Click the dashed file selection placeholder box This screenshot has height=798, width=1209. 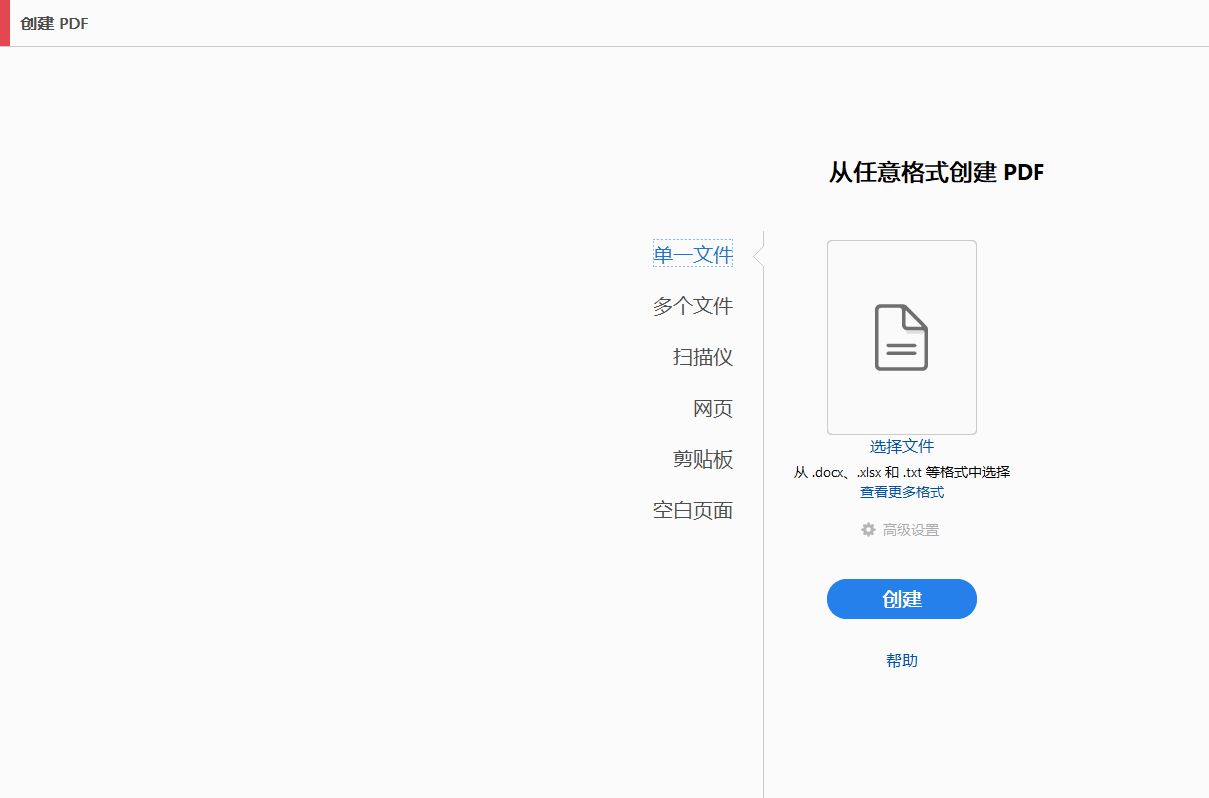coord(901,336)
